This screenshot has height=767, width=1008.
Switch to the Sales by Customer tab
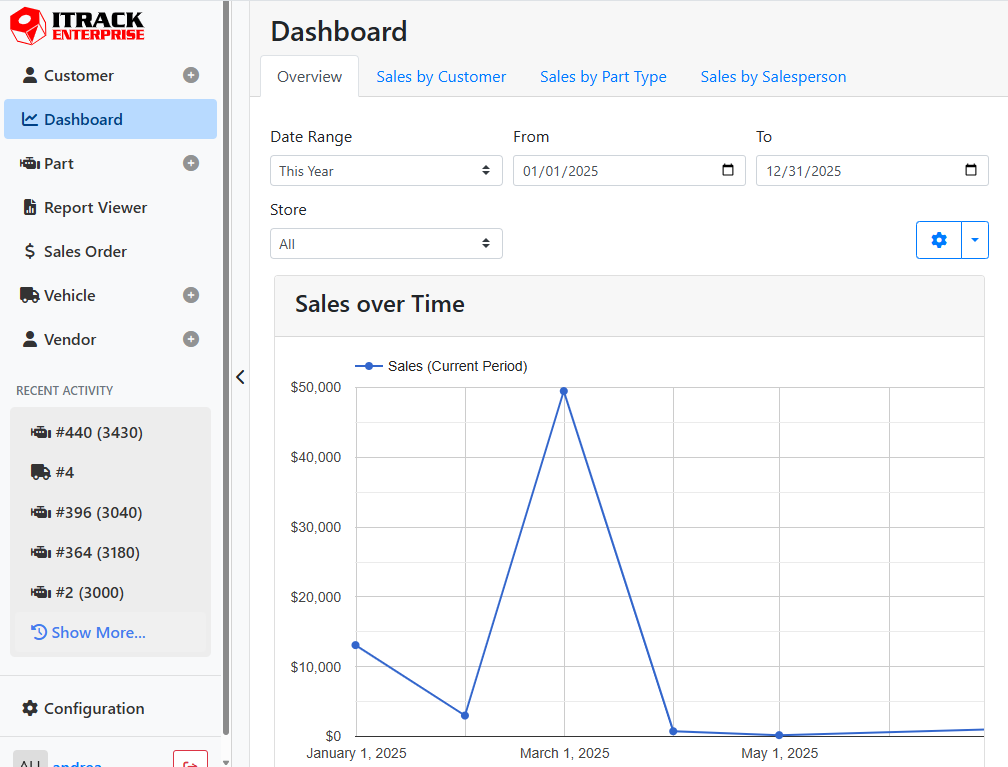point(441,76)
